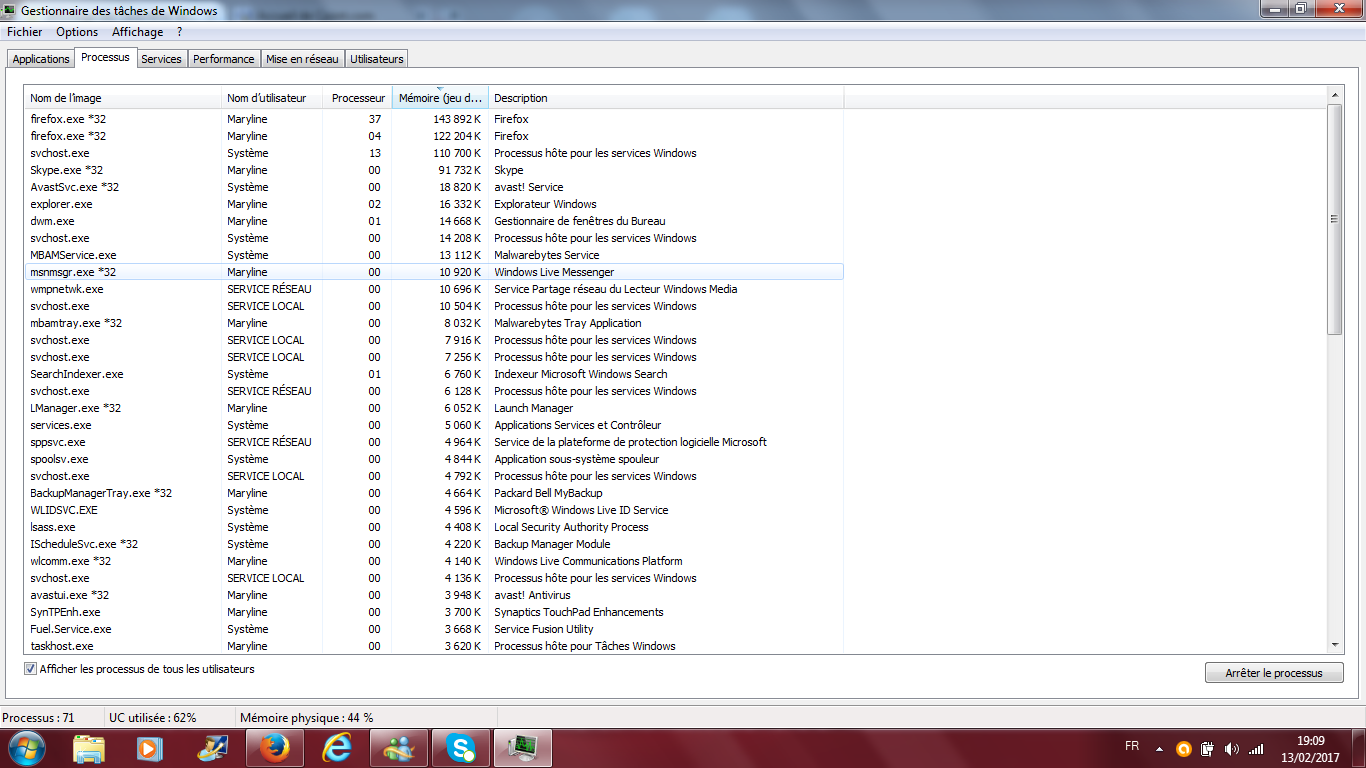Screen dimensions: 1366x768
Task: Switch to the Skype taskbar icon
Action: point(461,747)
